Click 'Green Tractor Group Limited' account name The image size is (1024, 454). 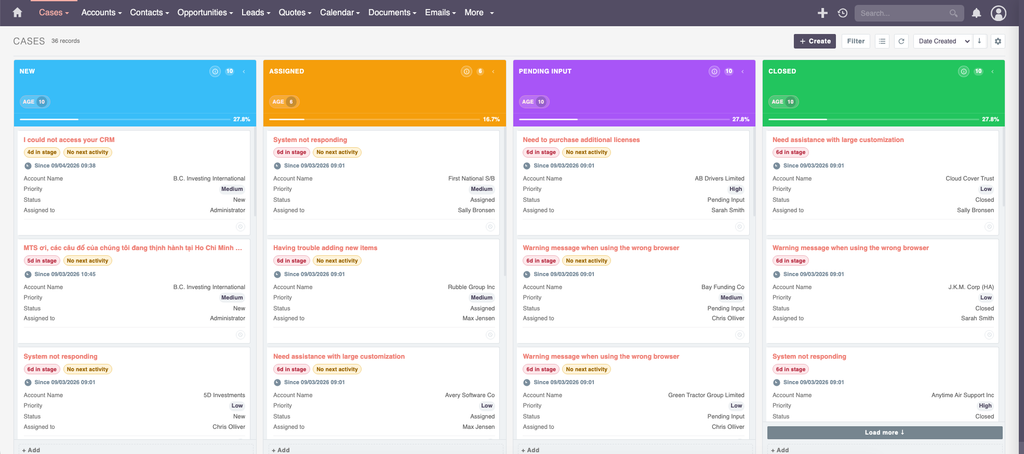(x=706, y=395)
